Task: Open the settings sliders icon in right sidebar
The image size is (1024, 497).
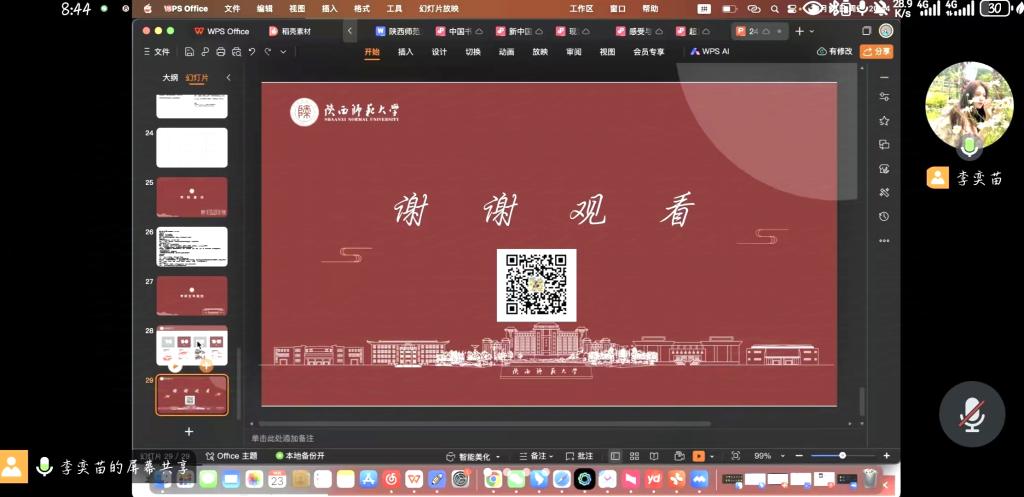Action: point(884,97)
